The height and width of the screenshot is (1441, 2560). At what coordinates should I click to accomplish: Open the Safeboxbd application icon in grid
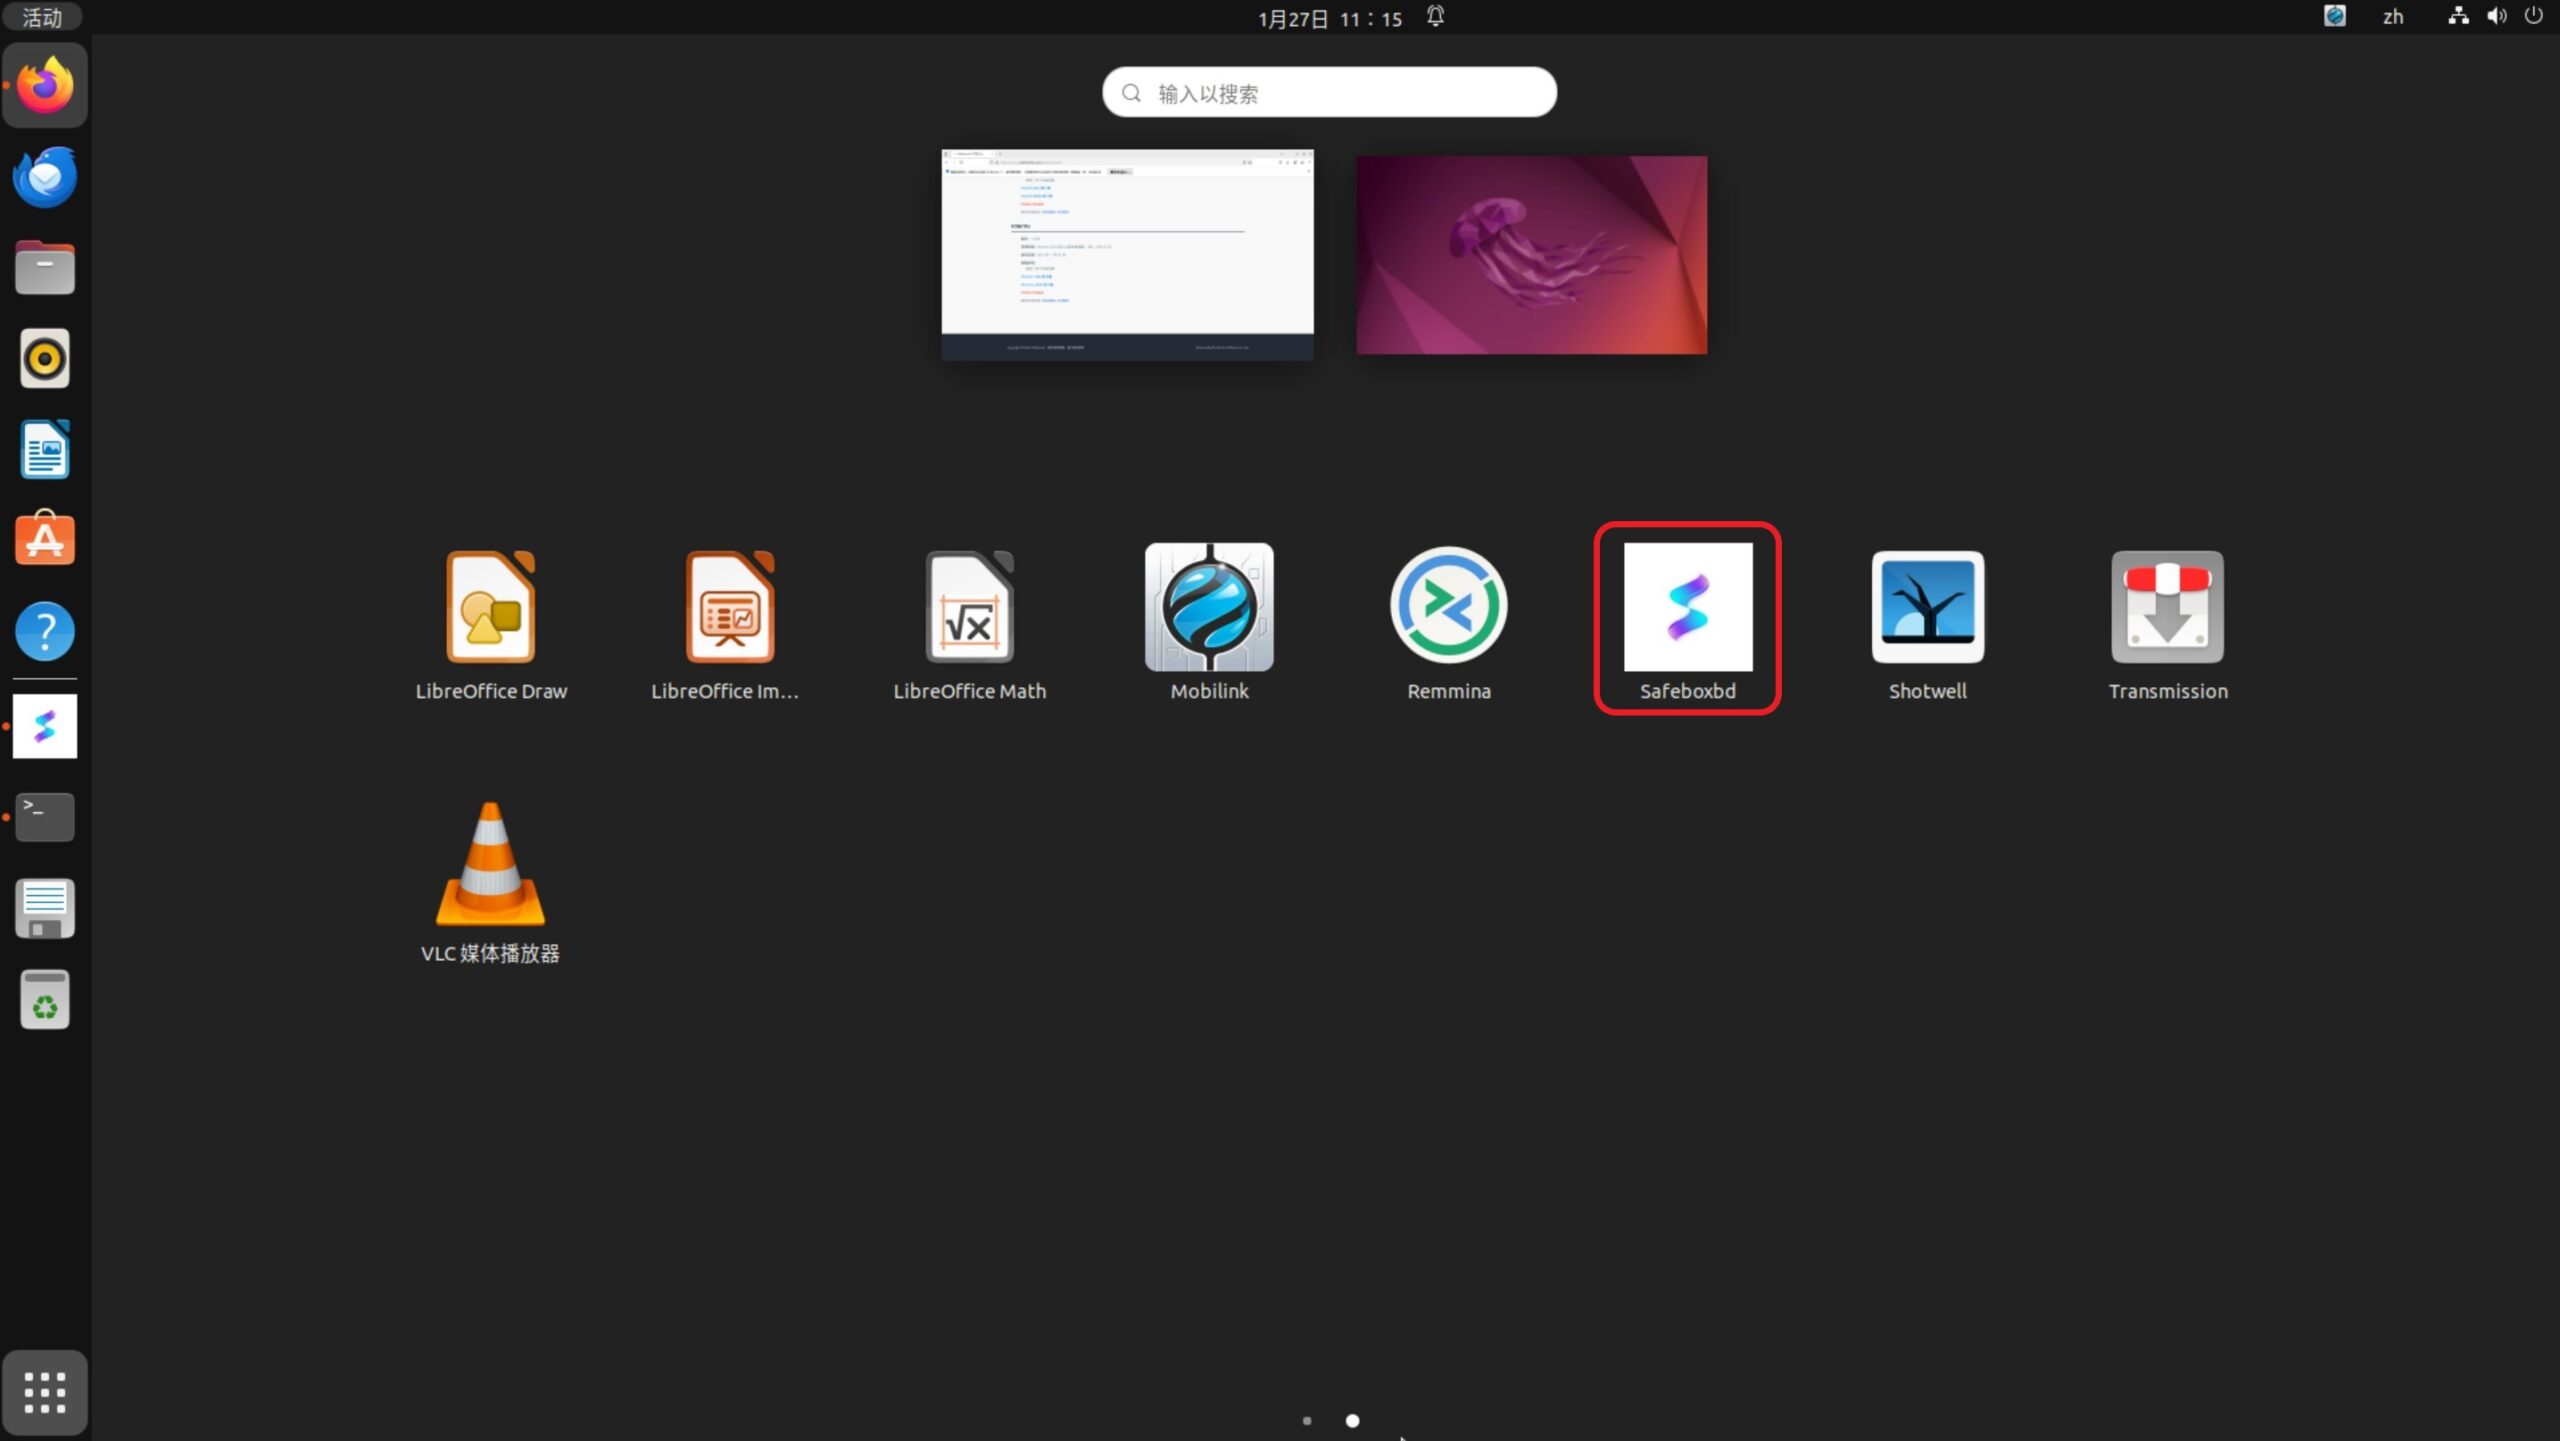point(1687,620)
